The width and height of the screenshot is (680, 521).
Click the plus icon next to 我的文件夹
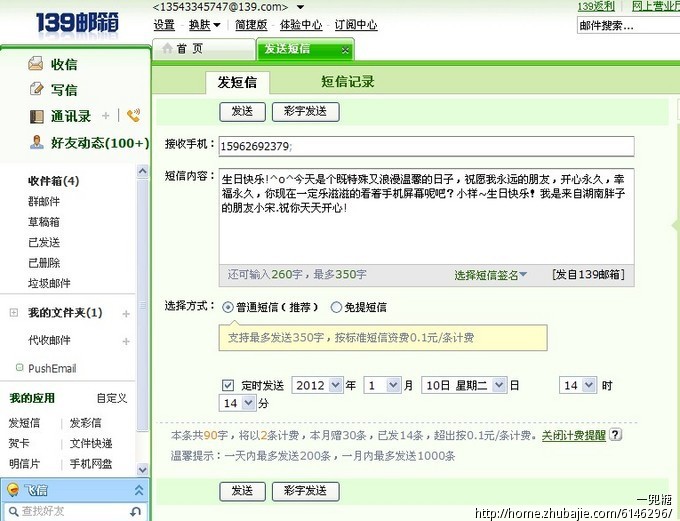pyautogui.click(x=126, y=313)
